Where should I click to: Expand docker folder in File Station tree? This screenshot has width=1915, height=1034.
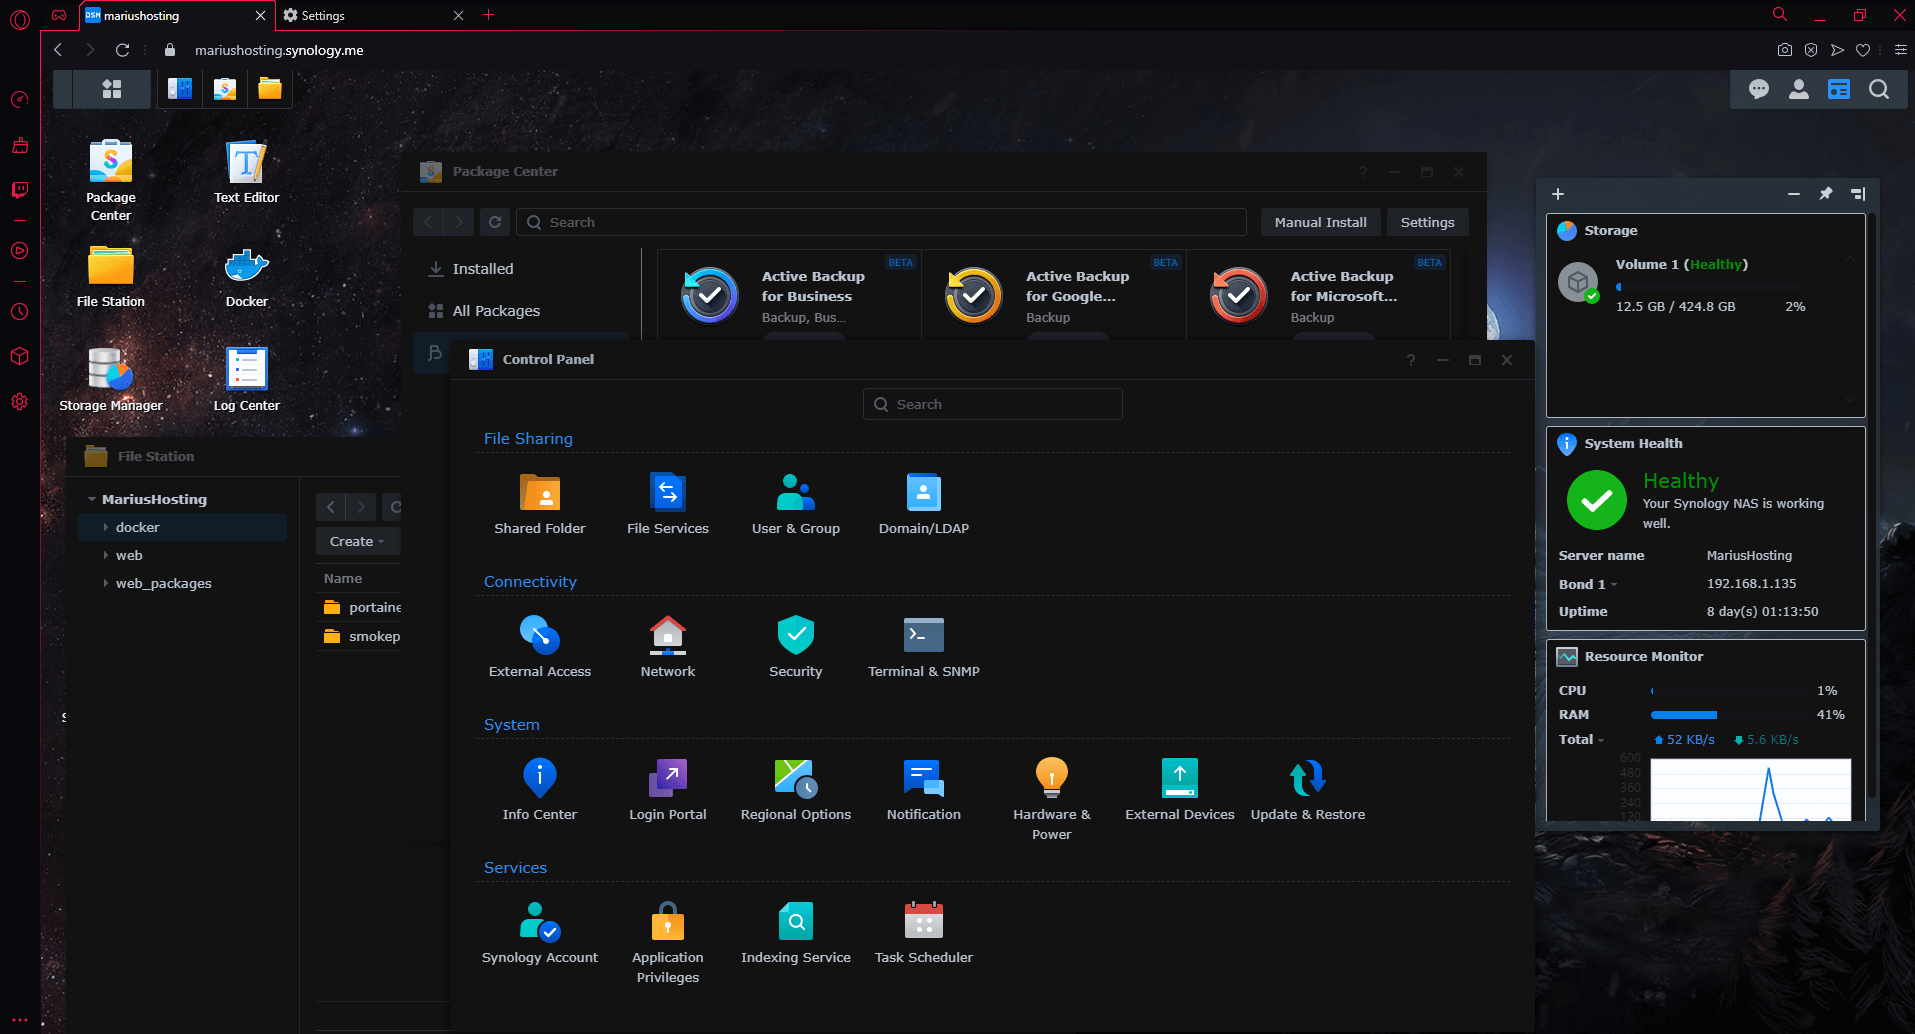point(106,527)
